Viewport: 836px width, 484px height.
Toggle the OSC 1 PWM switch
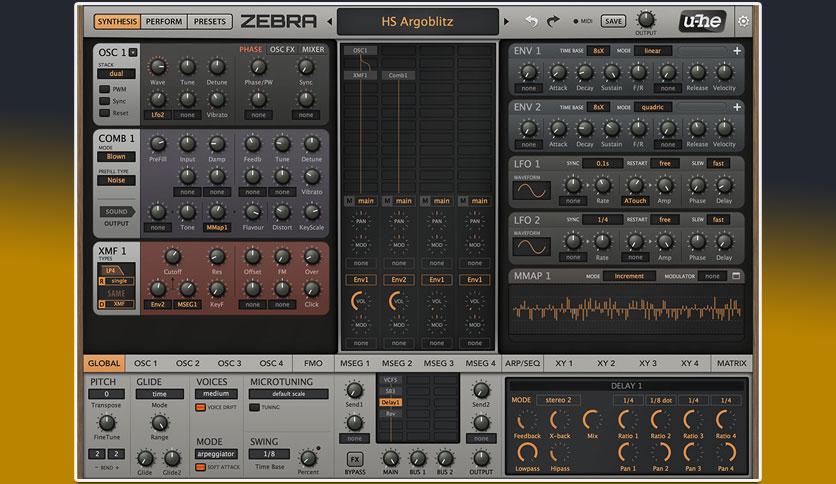pos(104,89)
